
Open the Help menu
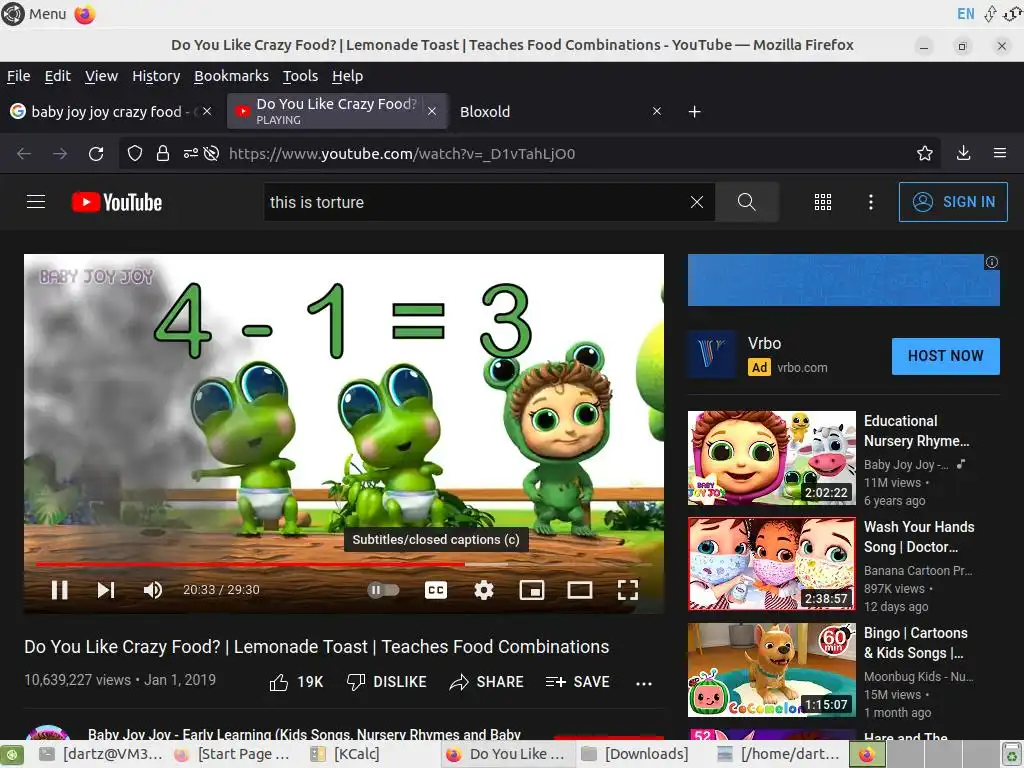(x=347, y=76)
